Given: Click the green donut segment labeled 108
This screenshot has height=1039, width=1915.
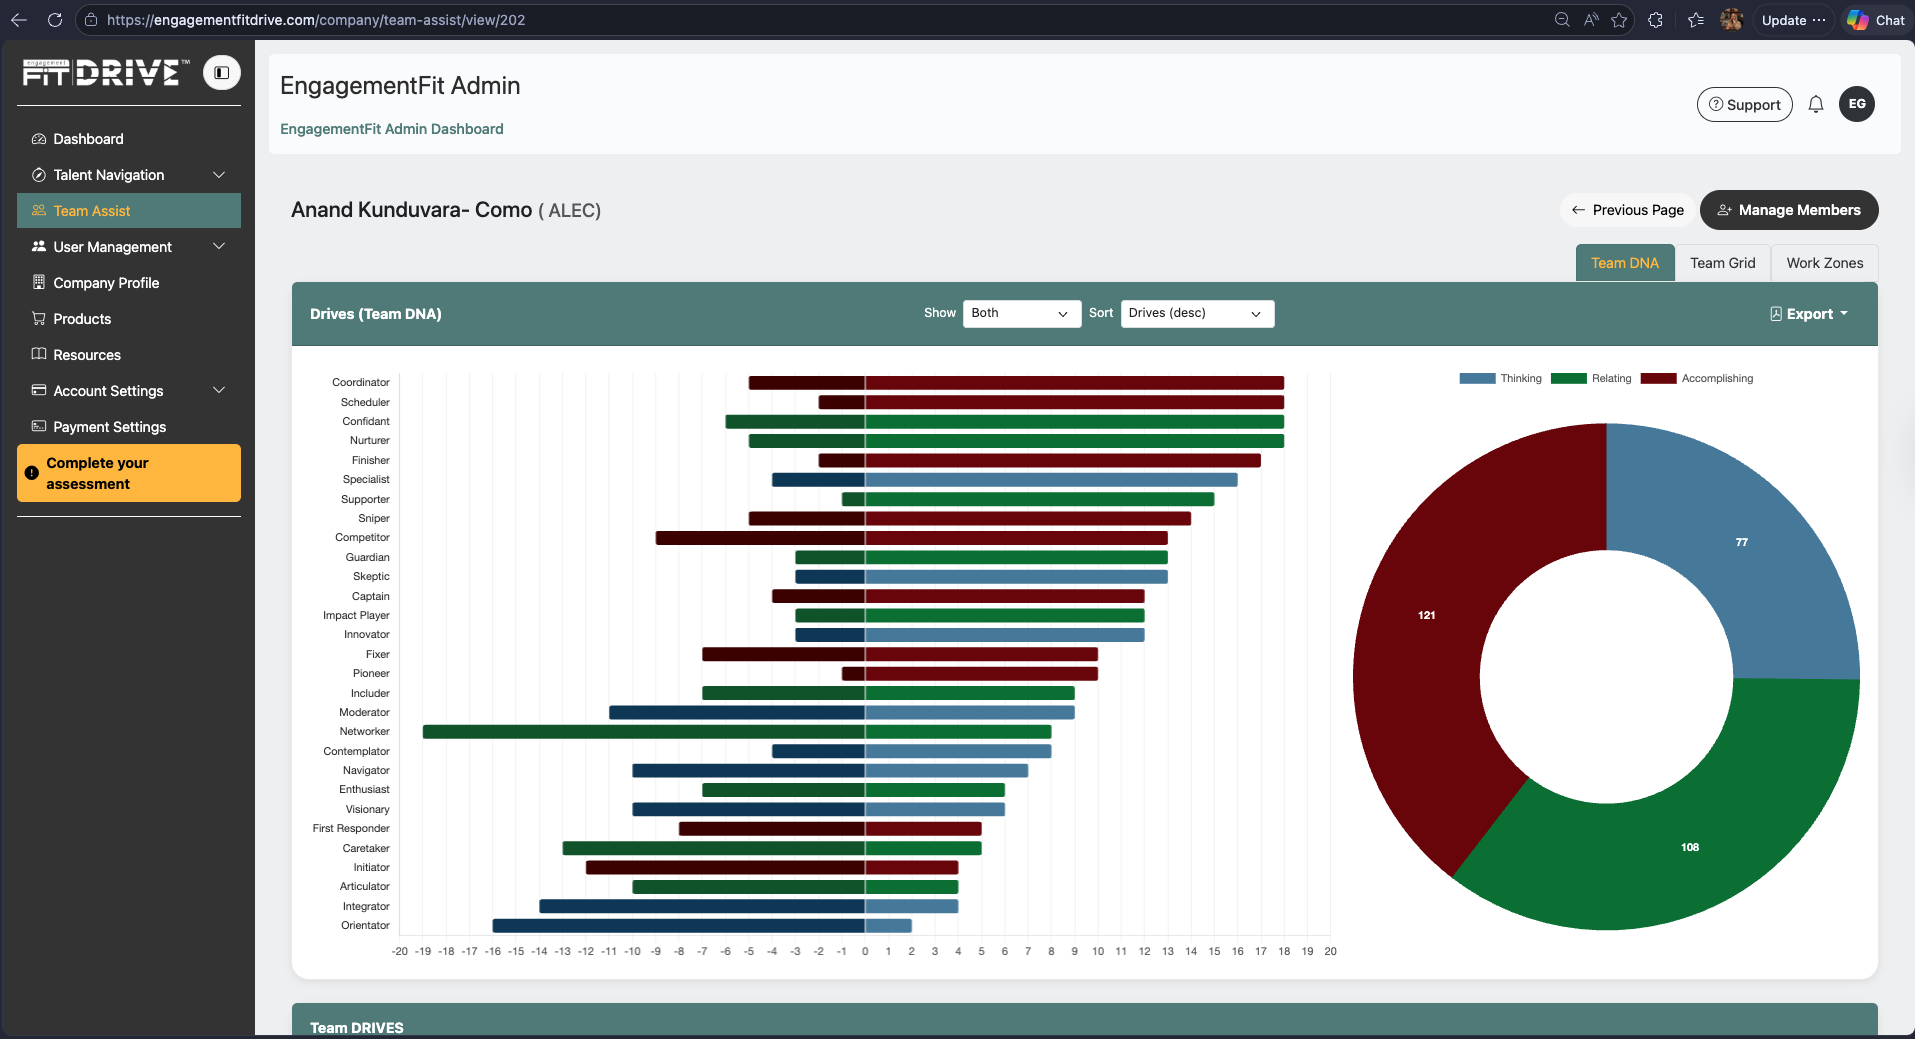Looking at the screenshot, I should (x=1690, y=848).
